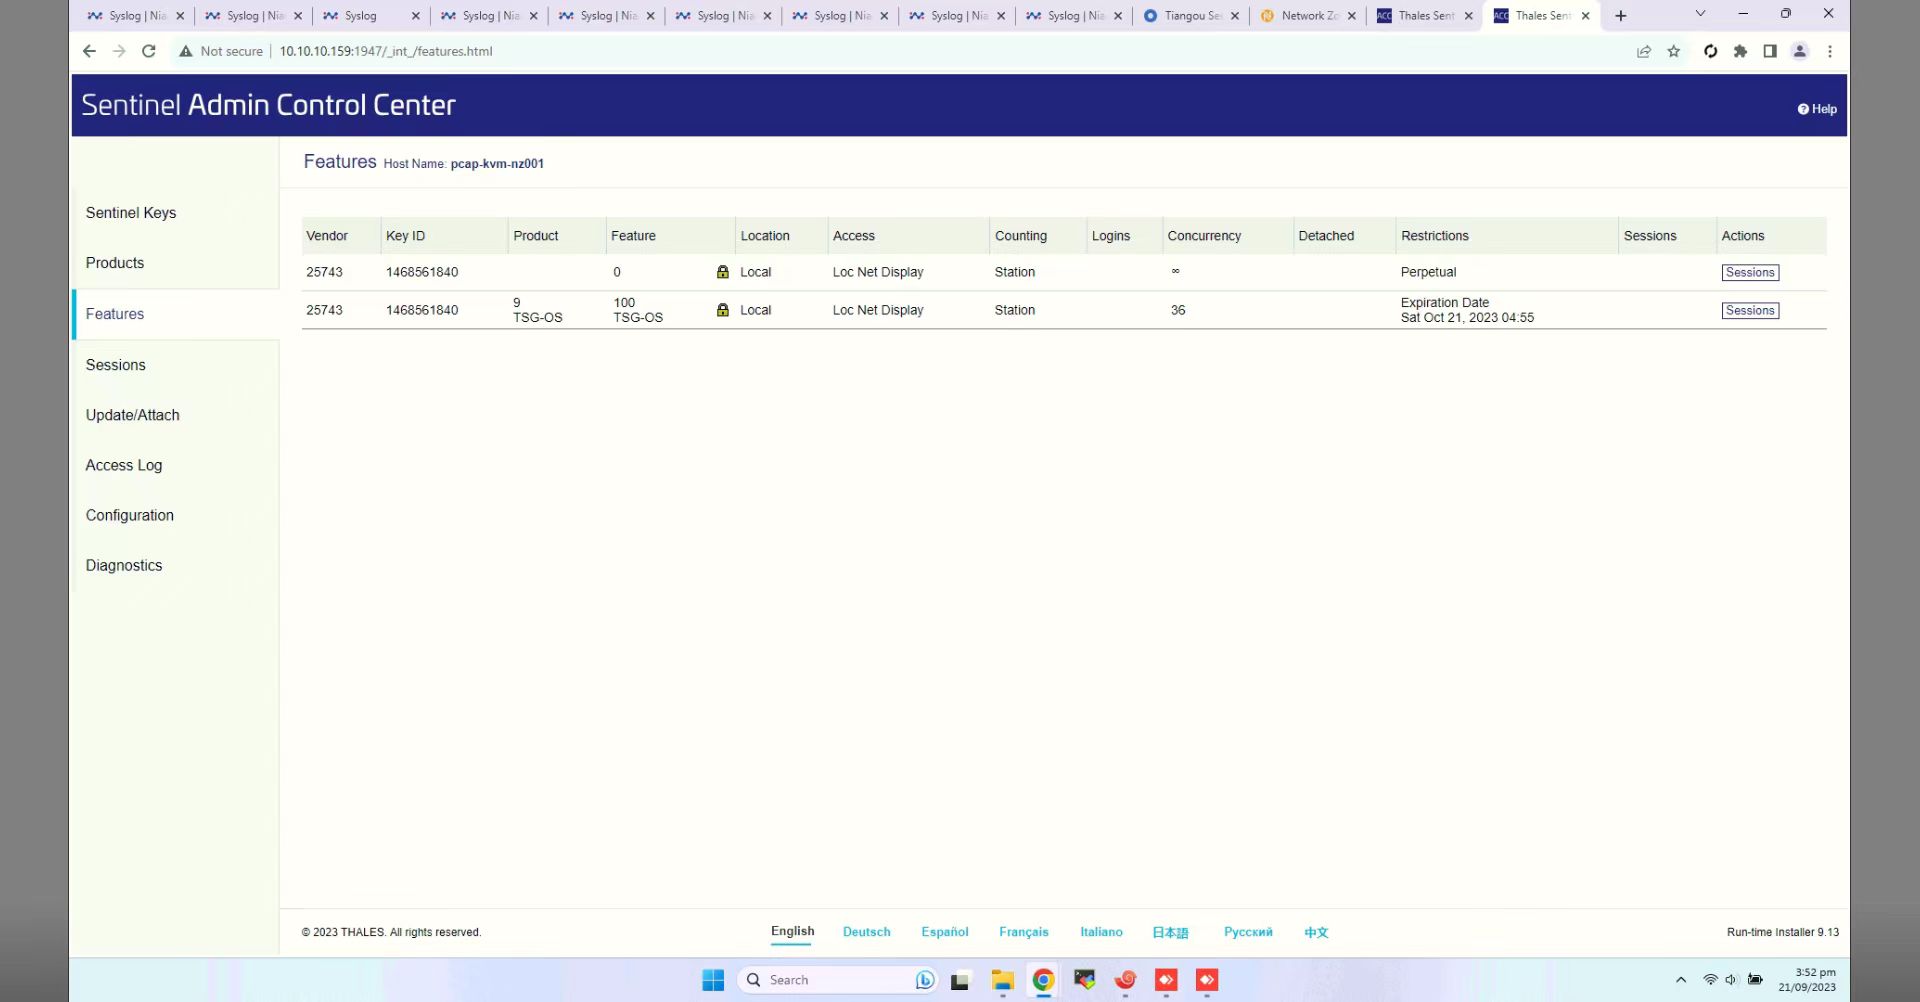Show hidden system tray icons
The height and width of the screenshot is (1002, 1920).
1681,980
